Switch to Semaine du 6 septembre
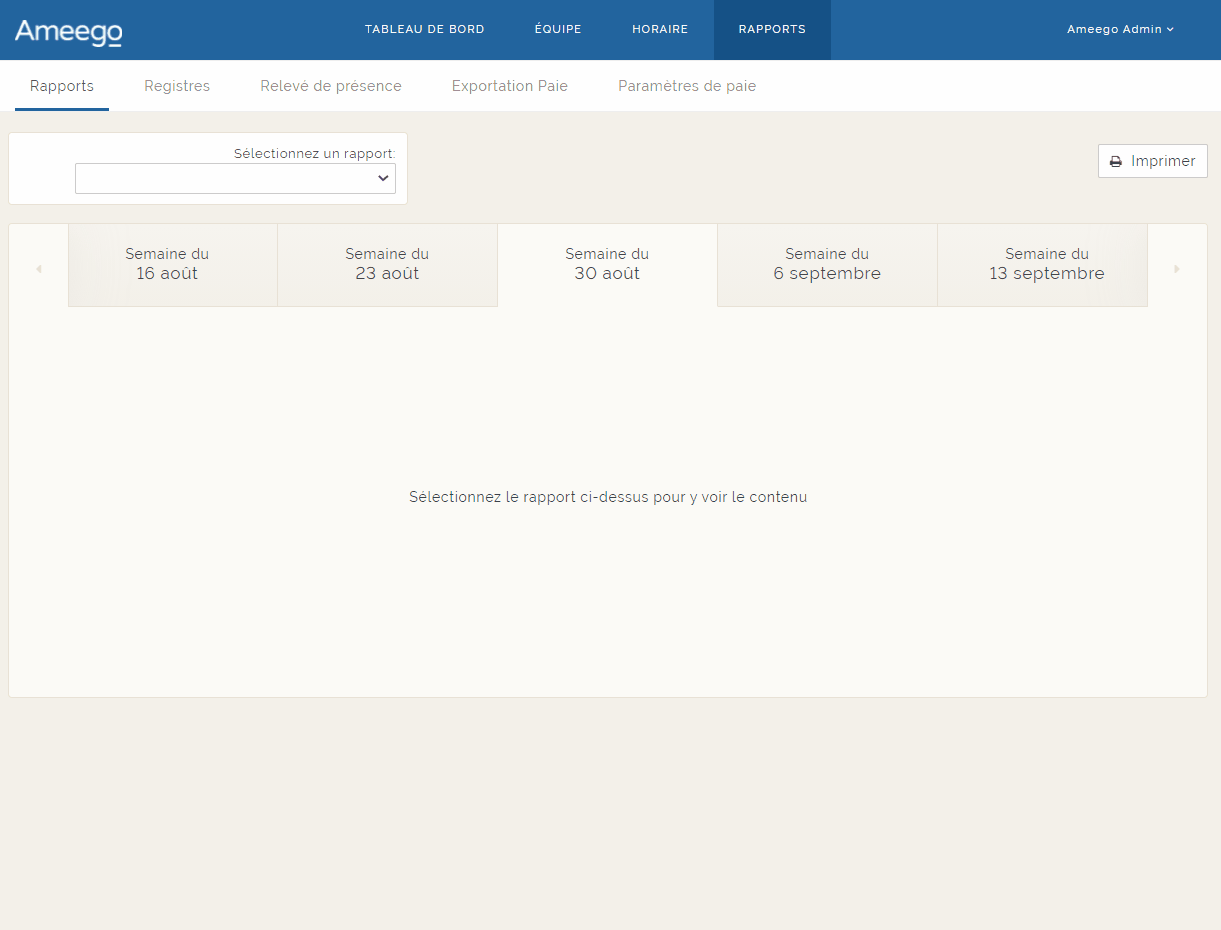 pos(827,264)
